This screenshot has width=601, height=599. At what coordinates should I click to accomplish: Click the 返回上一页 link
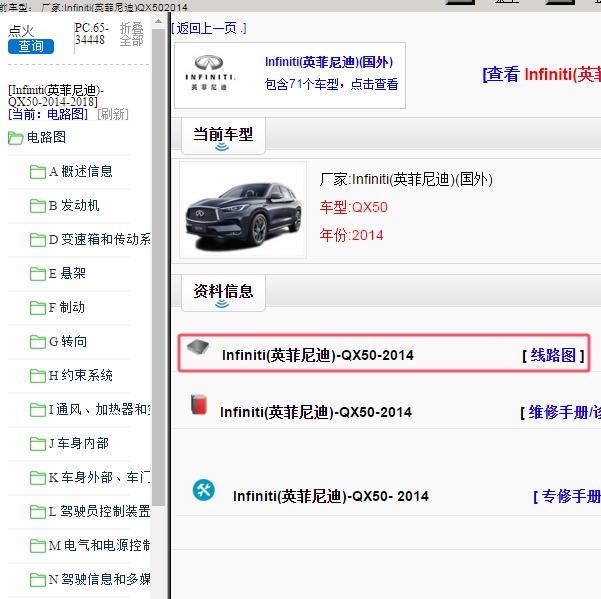[x=209, y=28]
